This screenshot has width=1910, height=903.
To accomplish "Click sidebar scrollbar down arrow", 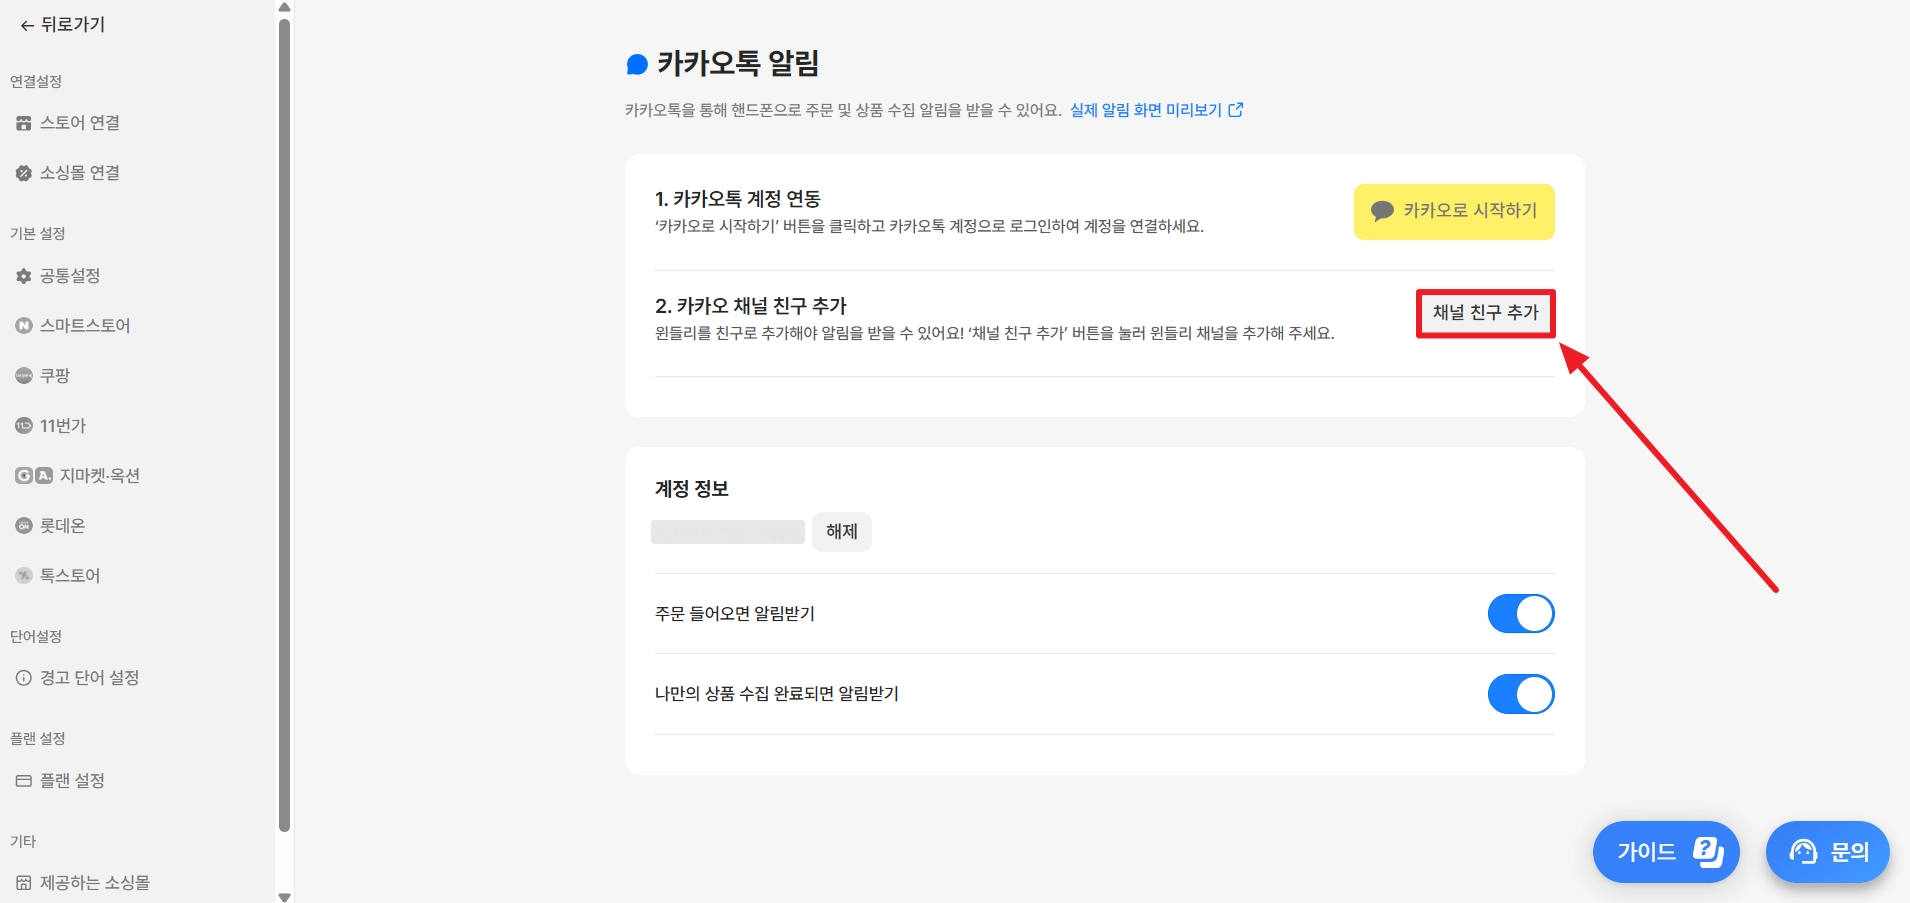I will (x=285, y=896).
